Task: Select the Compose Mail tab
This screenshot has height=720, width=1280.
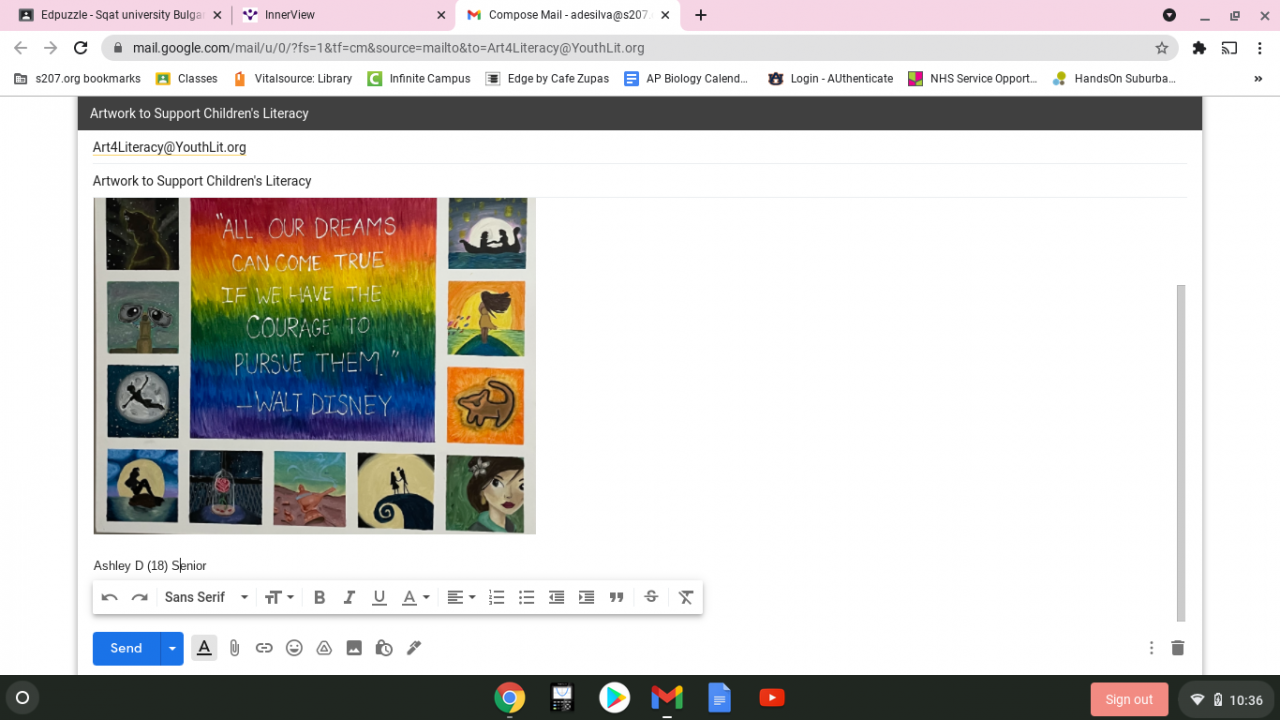Action: pos(568,15)
